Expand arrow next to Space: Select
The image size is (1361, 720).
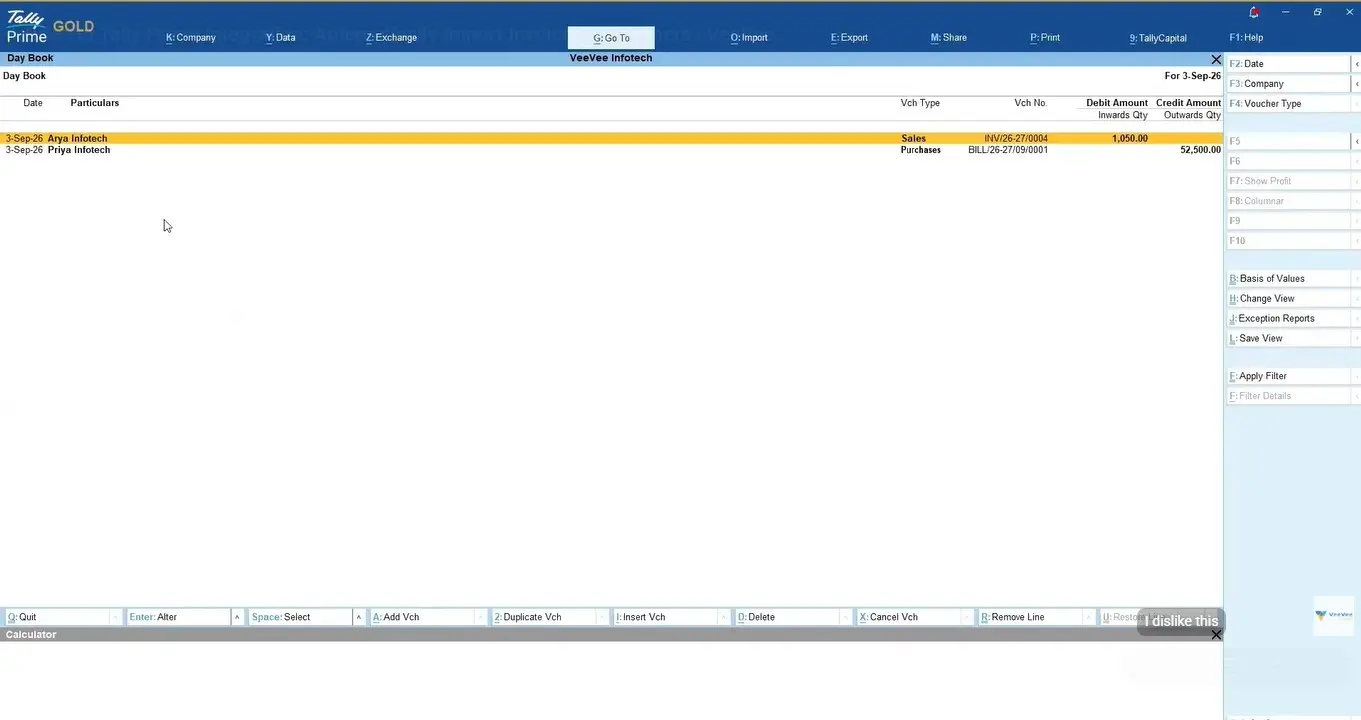click(x=359, y=617)
